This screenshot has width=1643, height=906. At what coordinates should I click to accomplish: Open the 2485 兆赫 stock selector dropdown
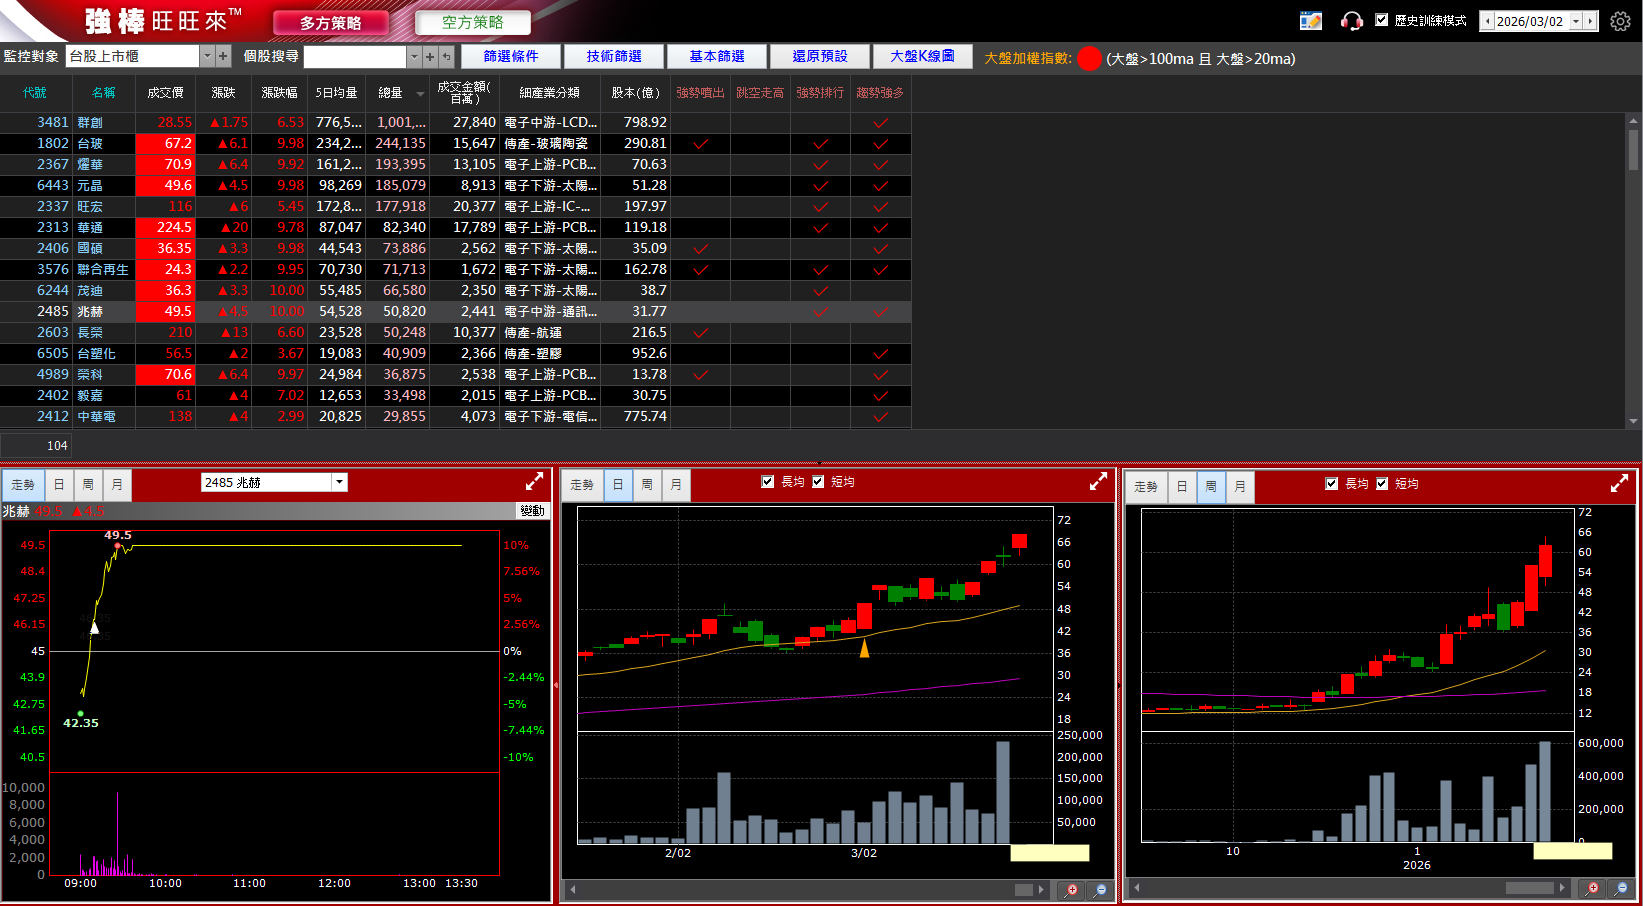[x=340, y=482]
